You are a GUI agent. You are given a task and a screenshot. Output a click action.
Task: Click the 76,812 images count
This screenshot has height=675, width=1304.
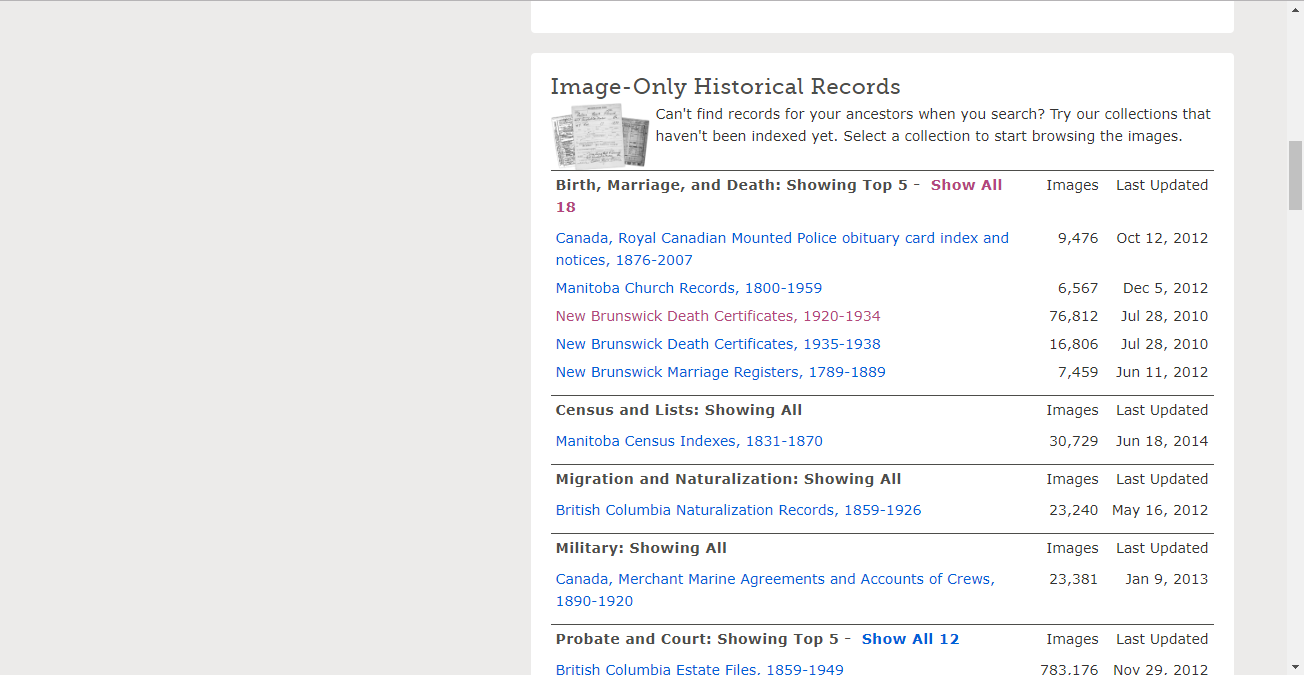click(1072, 316)
